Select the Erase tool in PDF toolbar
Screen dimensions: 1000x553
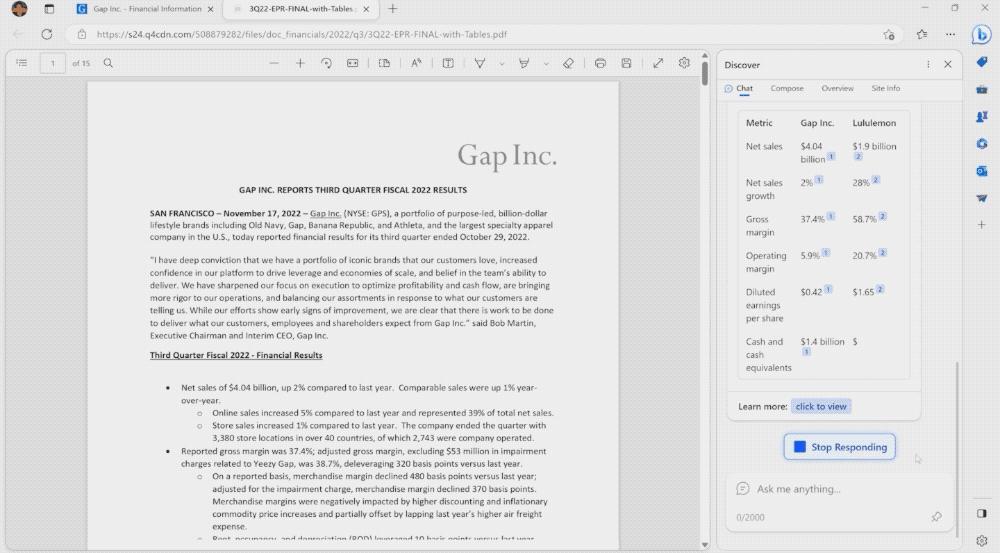click(568, 63)
